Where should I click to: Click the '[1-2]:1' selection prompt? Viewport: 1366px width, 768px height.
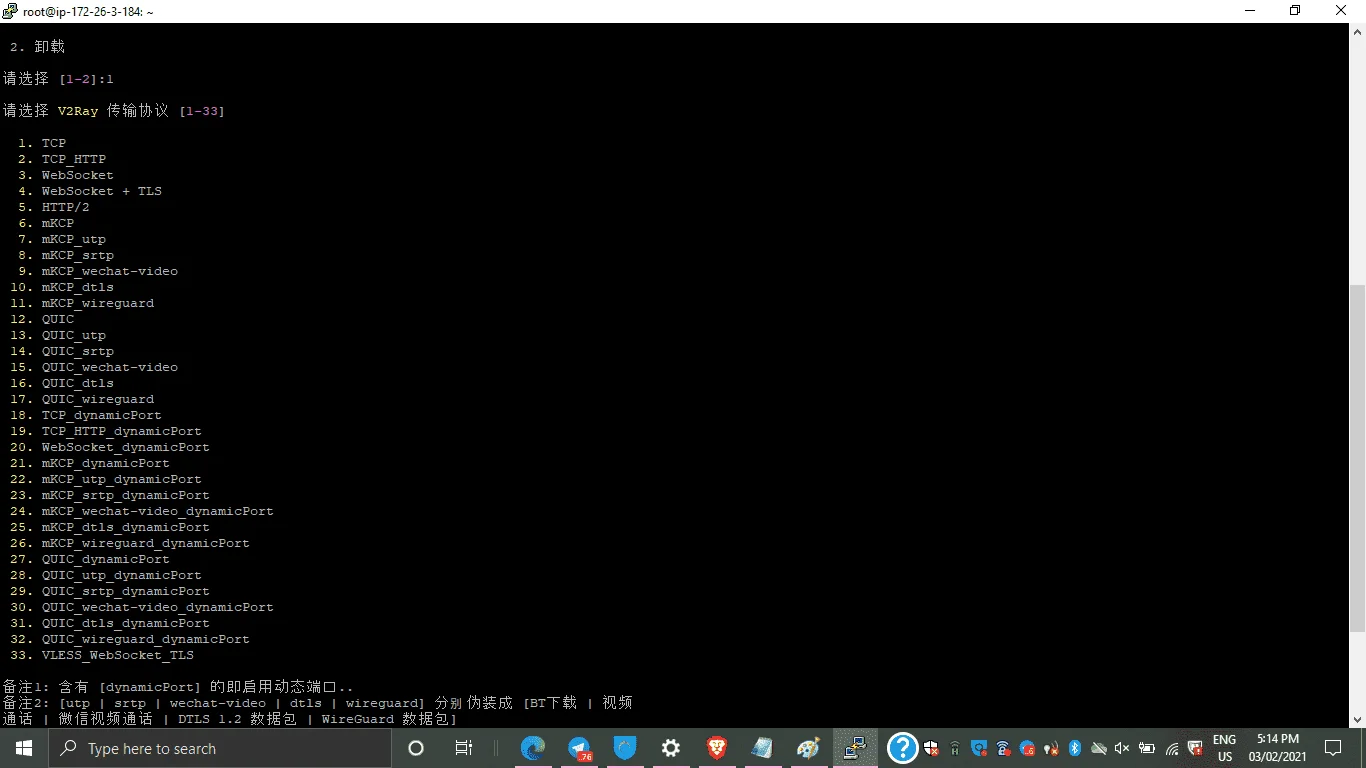pyautogui.click(x=86, y=79)
